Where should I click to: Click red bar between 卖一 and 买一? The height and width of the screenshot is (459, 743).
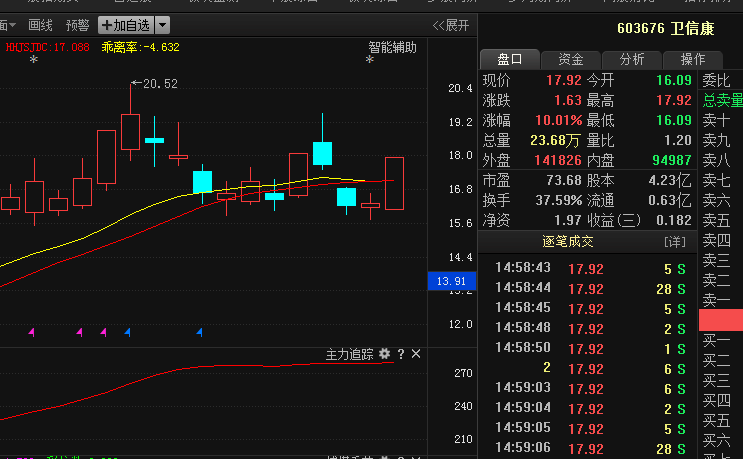(721, 320)
